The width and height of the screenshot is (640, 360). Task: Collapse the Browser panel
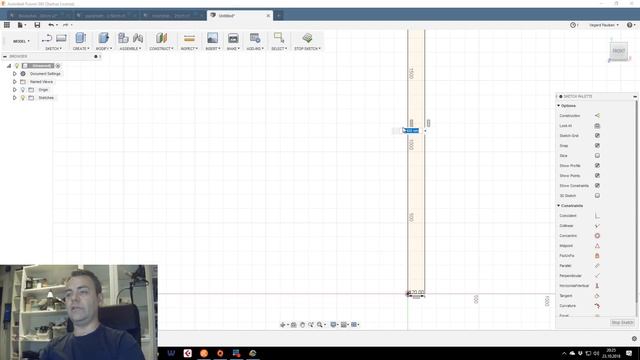point(5,56)
